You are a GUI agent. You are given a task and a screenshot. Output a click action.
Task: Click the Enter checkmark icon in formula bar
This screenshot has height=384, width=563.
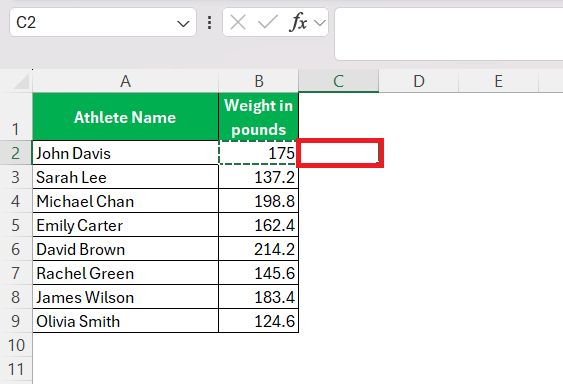268,22
